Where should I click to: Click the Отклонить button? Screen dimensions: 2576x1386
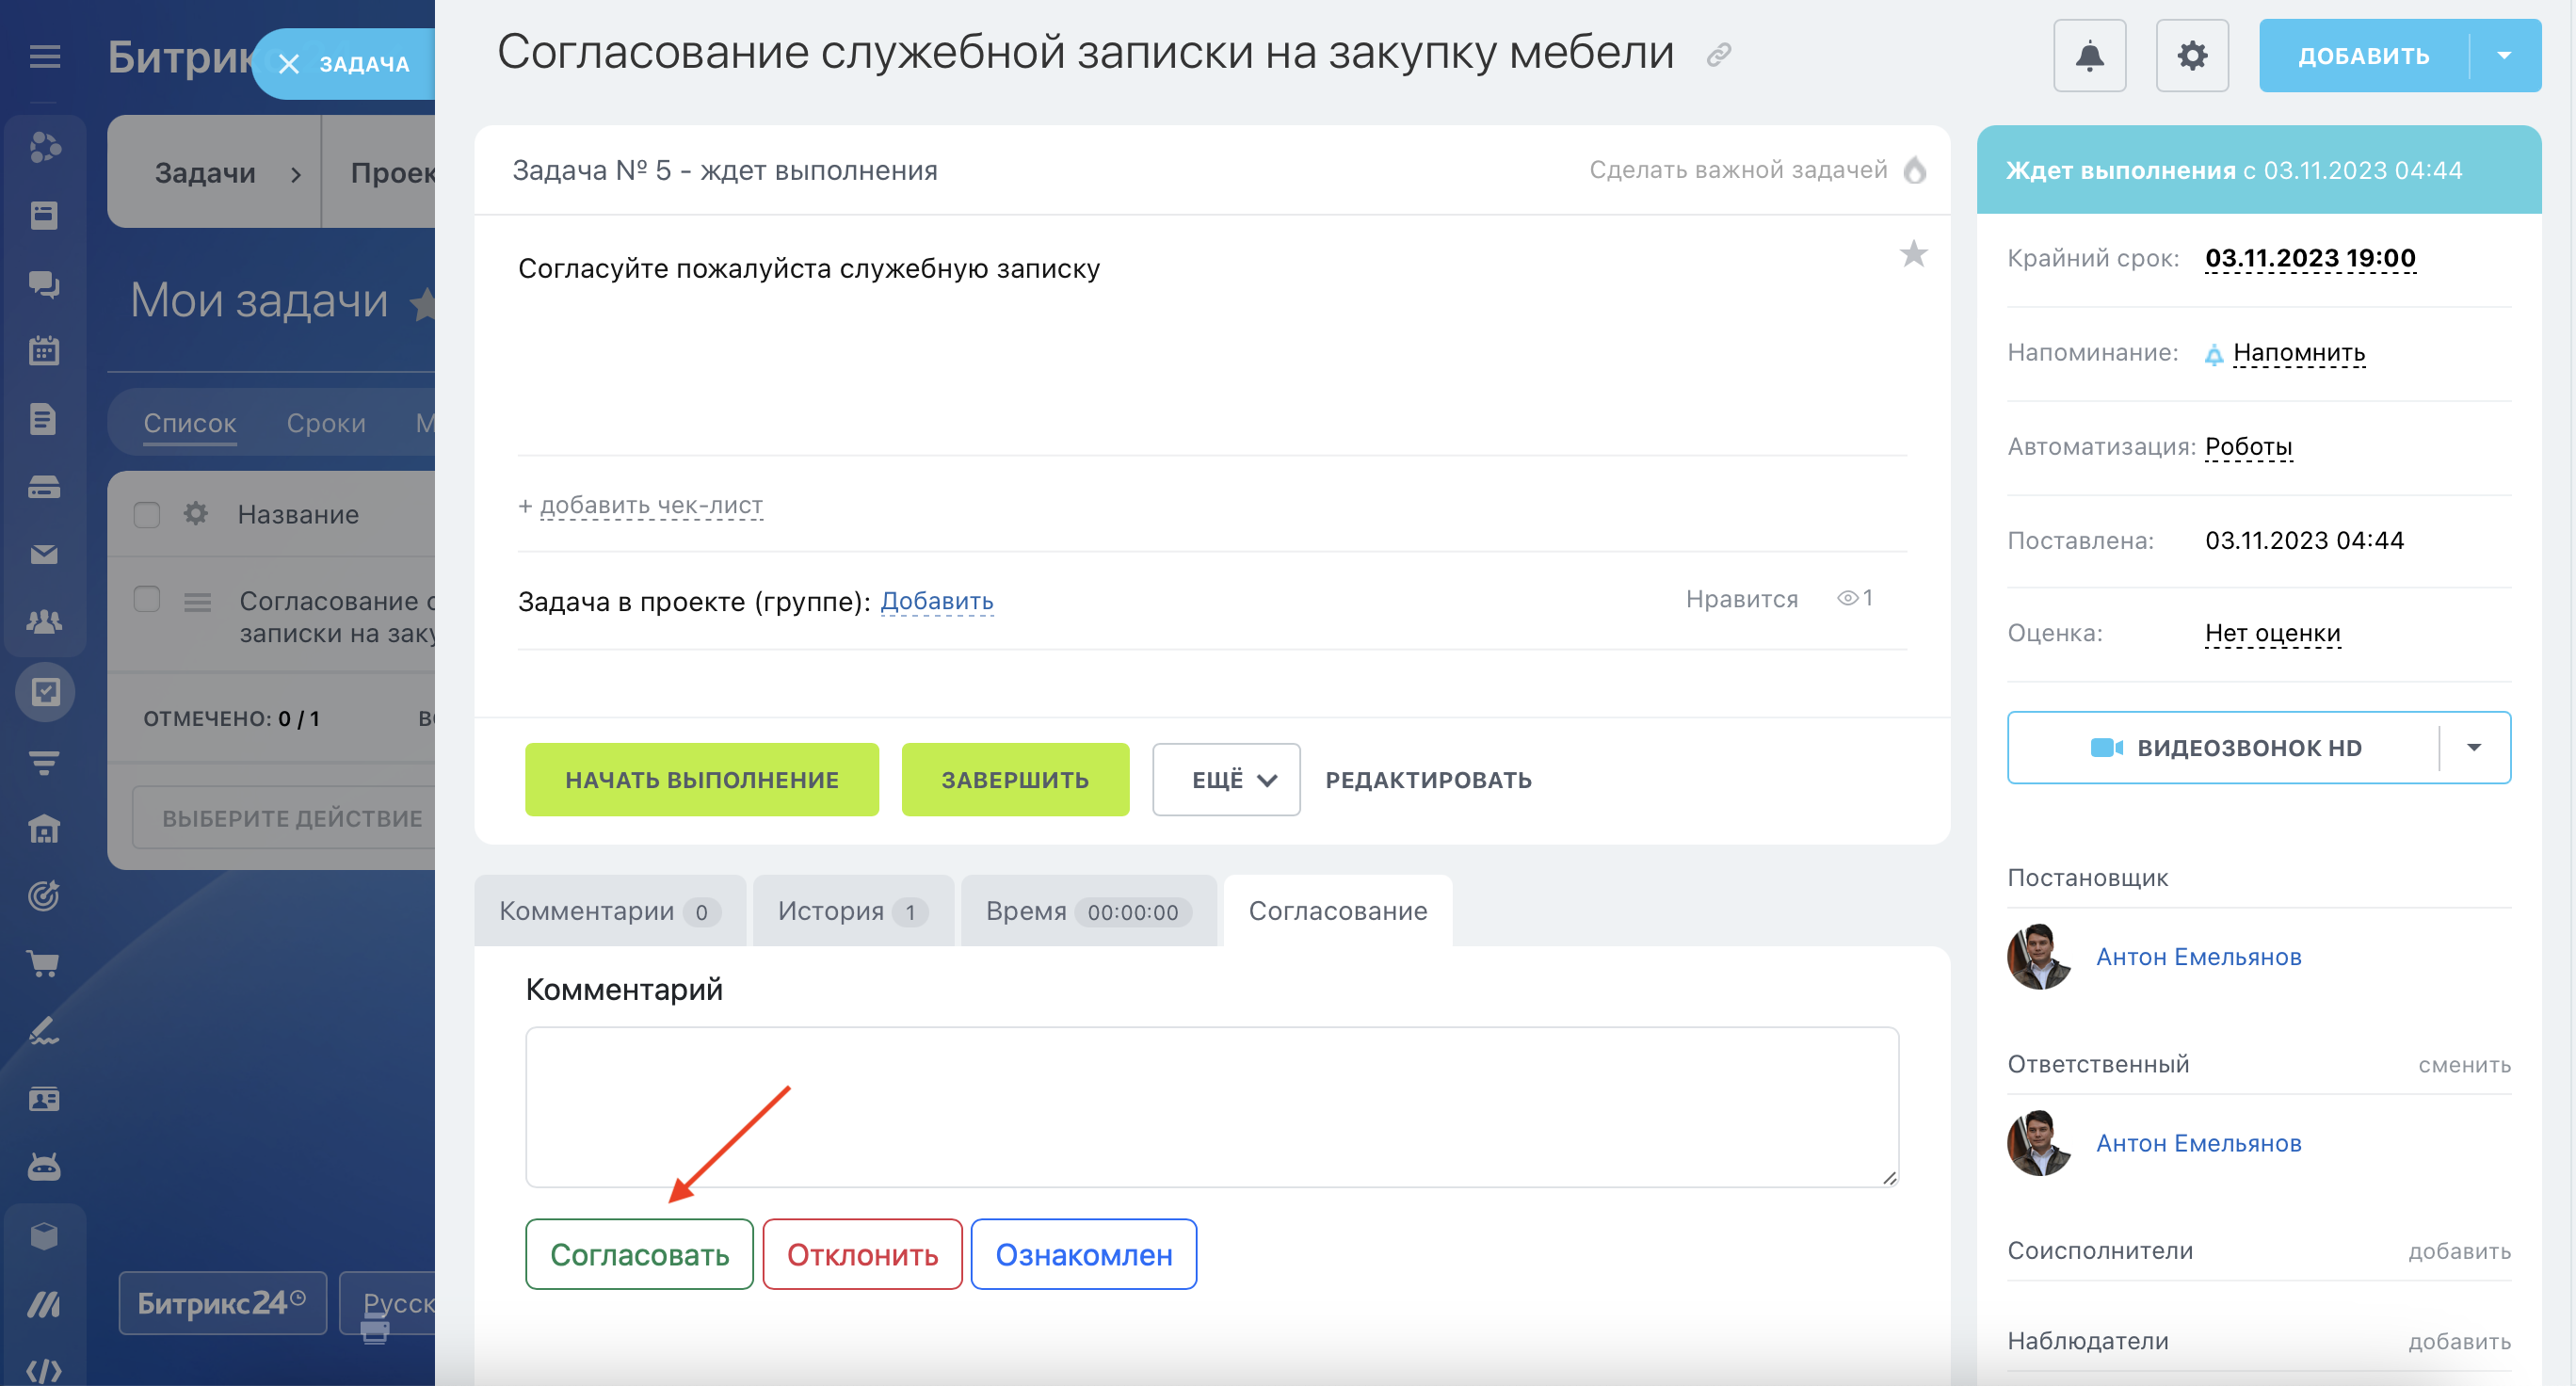point(861,1254)
